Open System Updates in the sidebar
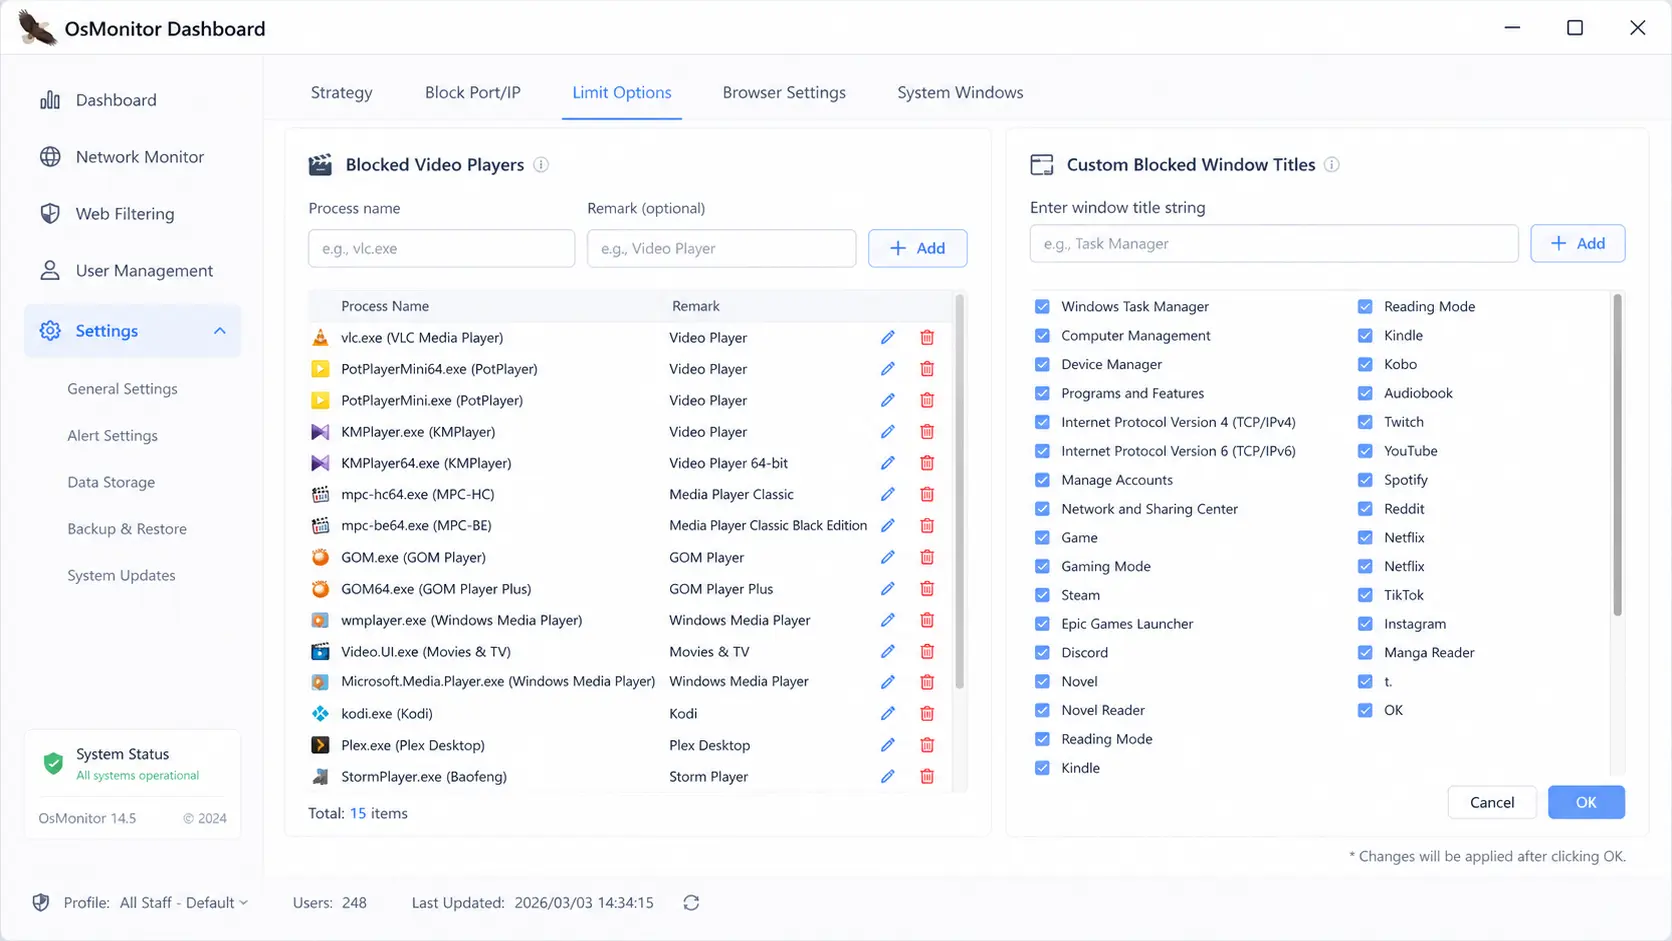 pos(121,576)
